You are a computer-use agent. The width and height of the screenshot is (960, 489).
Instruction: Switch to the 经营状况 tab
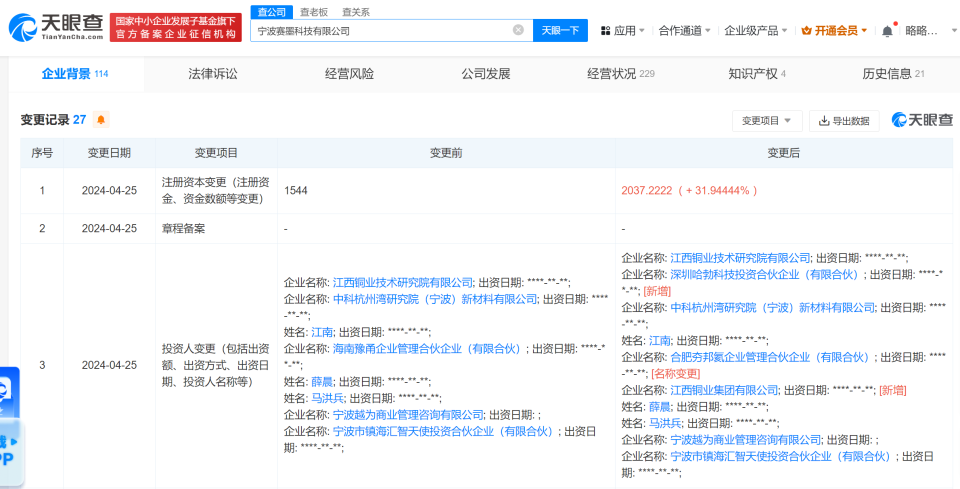tap(621, 74)
